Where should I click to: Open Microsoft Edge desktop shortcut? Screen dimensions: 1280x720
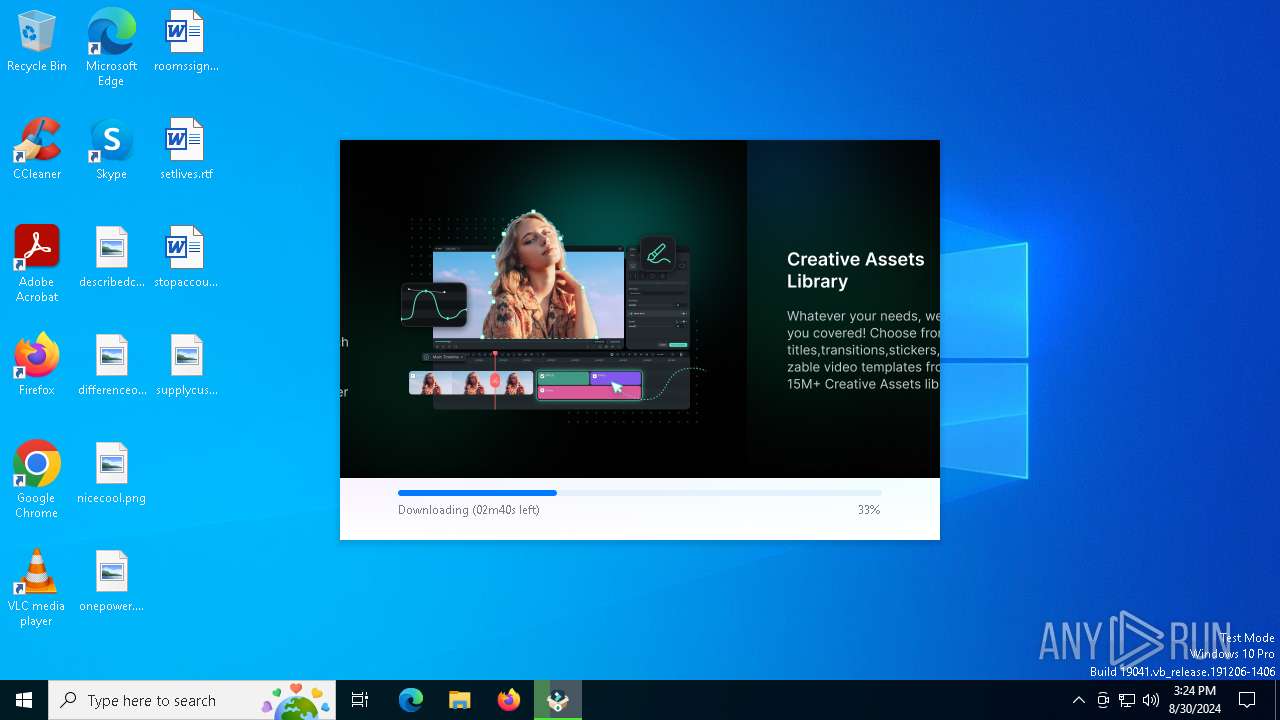pos(111,47)
